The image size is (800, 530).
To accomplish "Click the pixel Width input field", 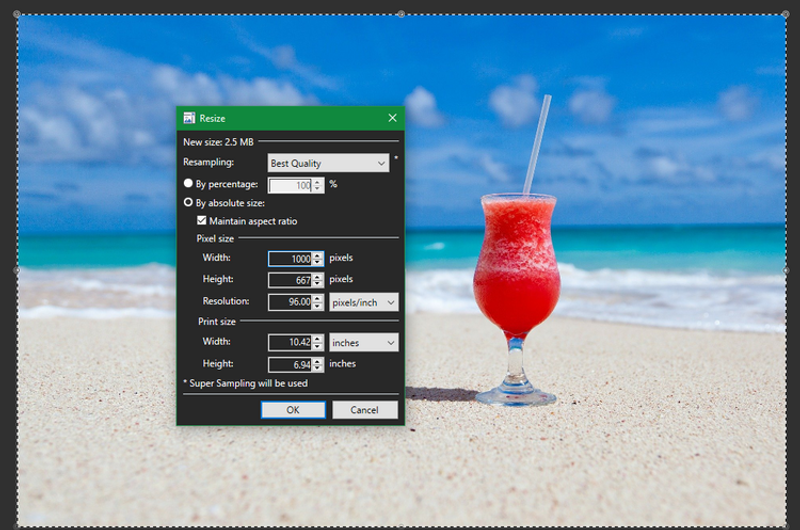I will click(290, 258).
